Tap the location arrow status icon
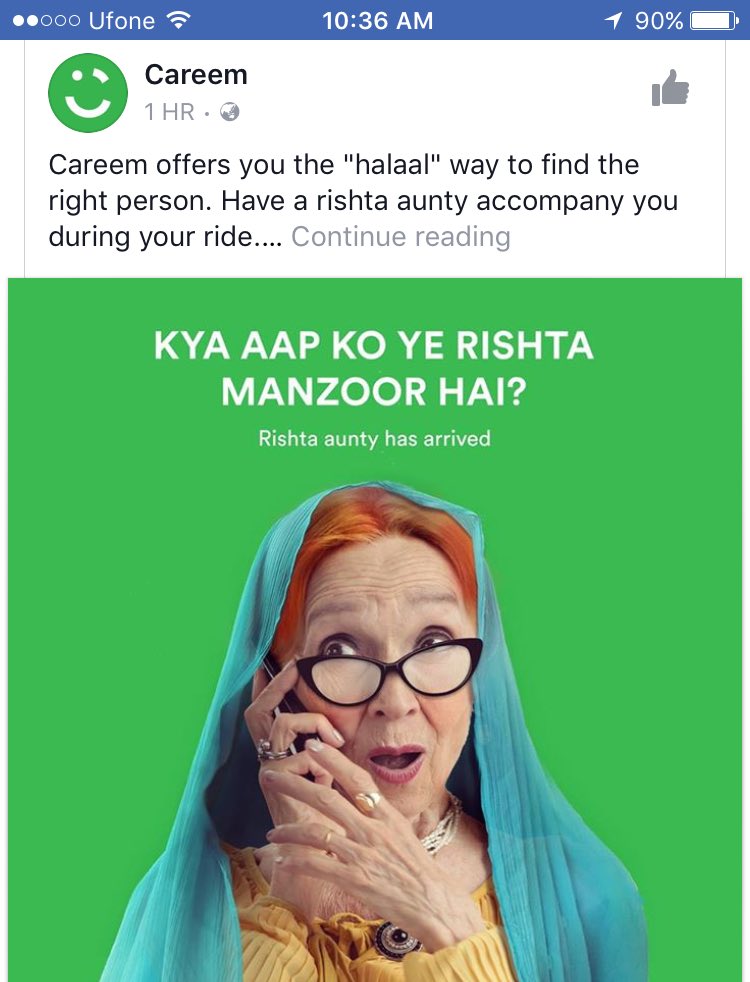 point(614,21)
